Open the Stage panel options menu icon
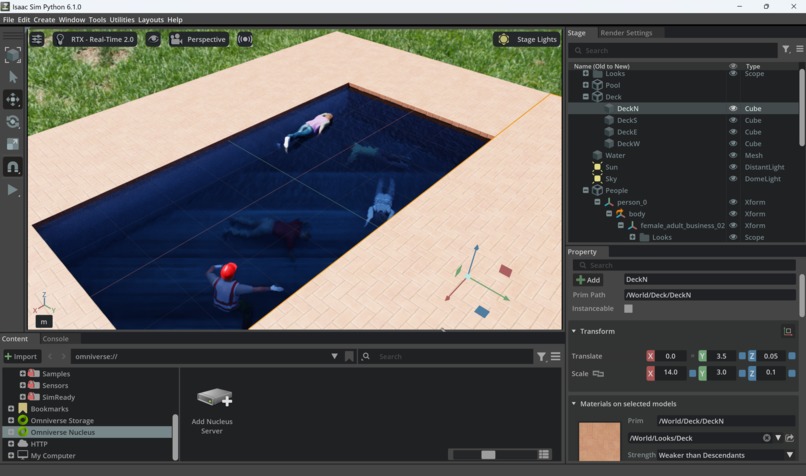The image size is (806, 476). coord(800,49)
